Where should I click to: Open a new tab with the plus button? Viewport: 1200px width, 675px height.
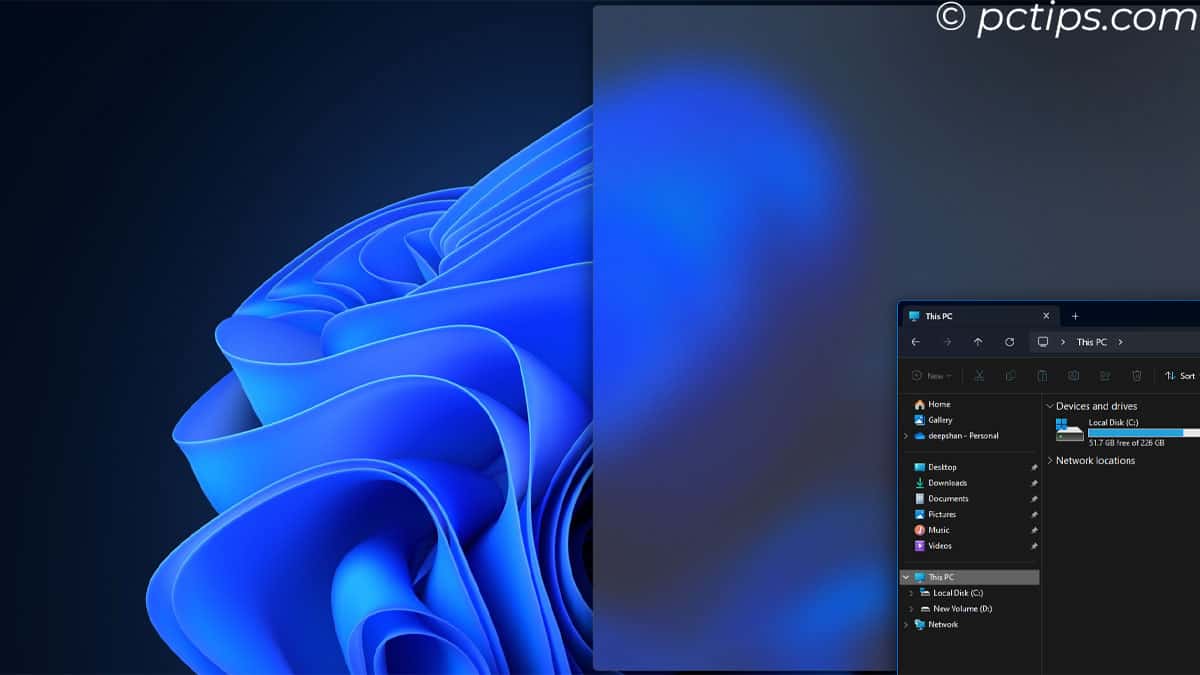(x=1075, y=316)
